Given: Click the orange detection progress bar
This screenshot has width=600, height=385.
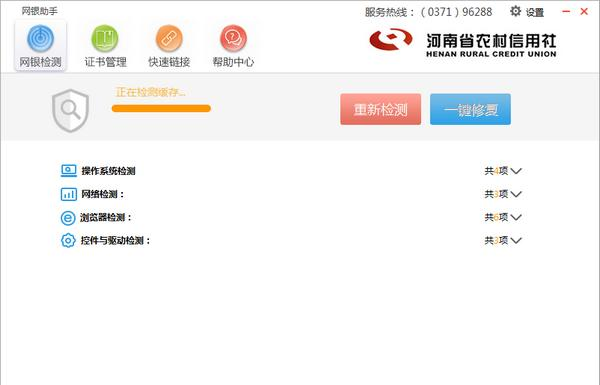Looking at the screenshot, I should pos(161,108).
